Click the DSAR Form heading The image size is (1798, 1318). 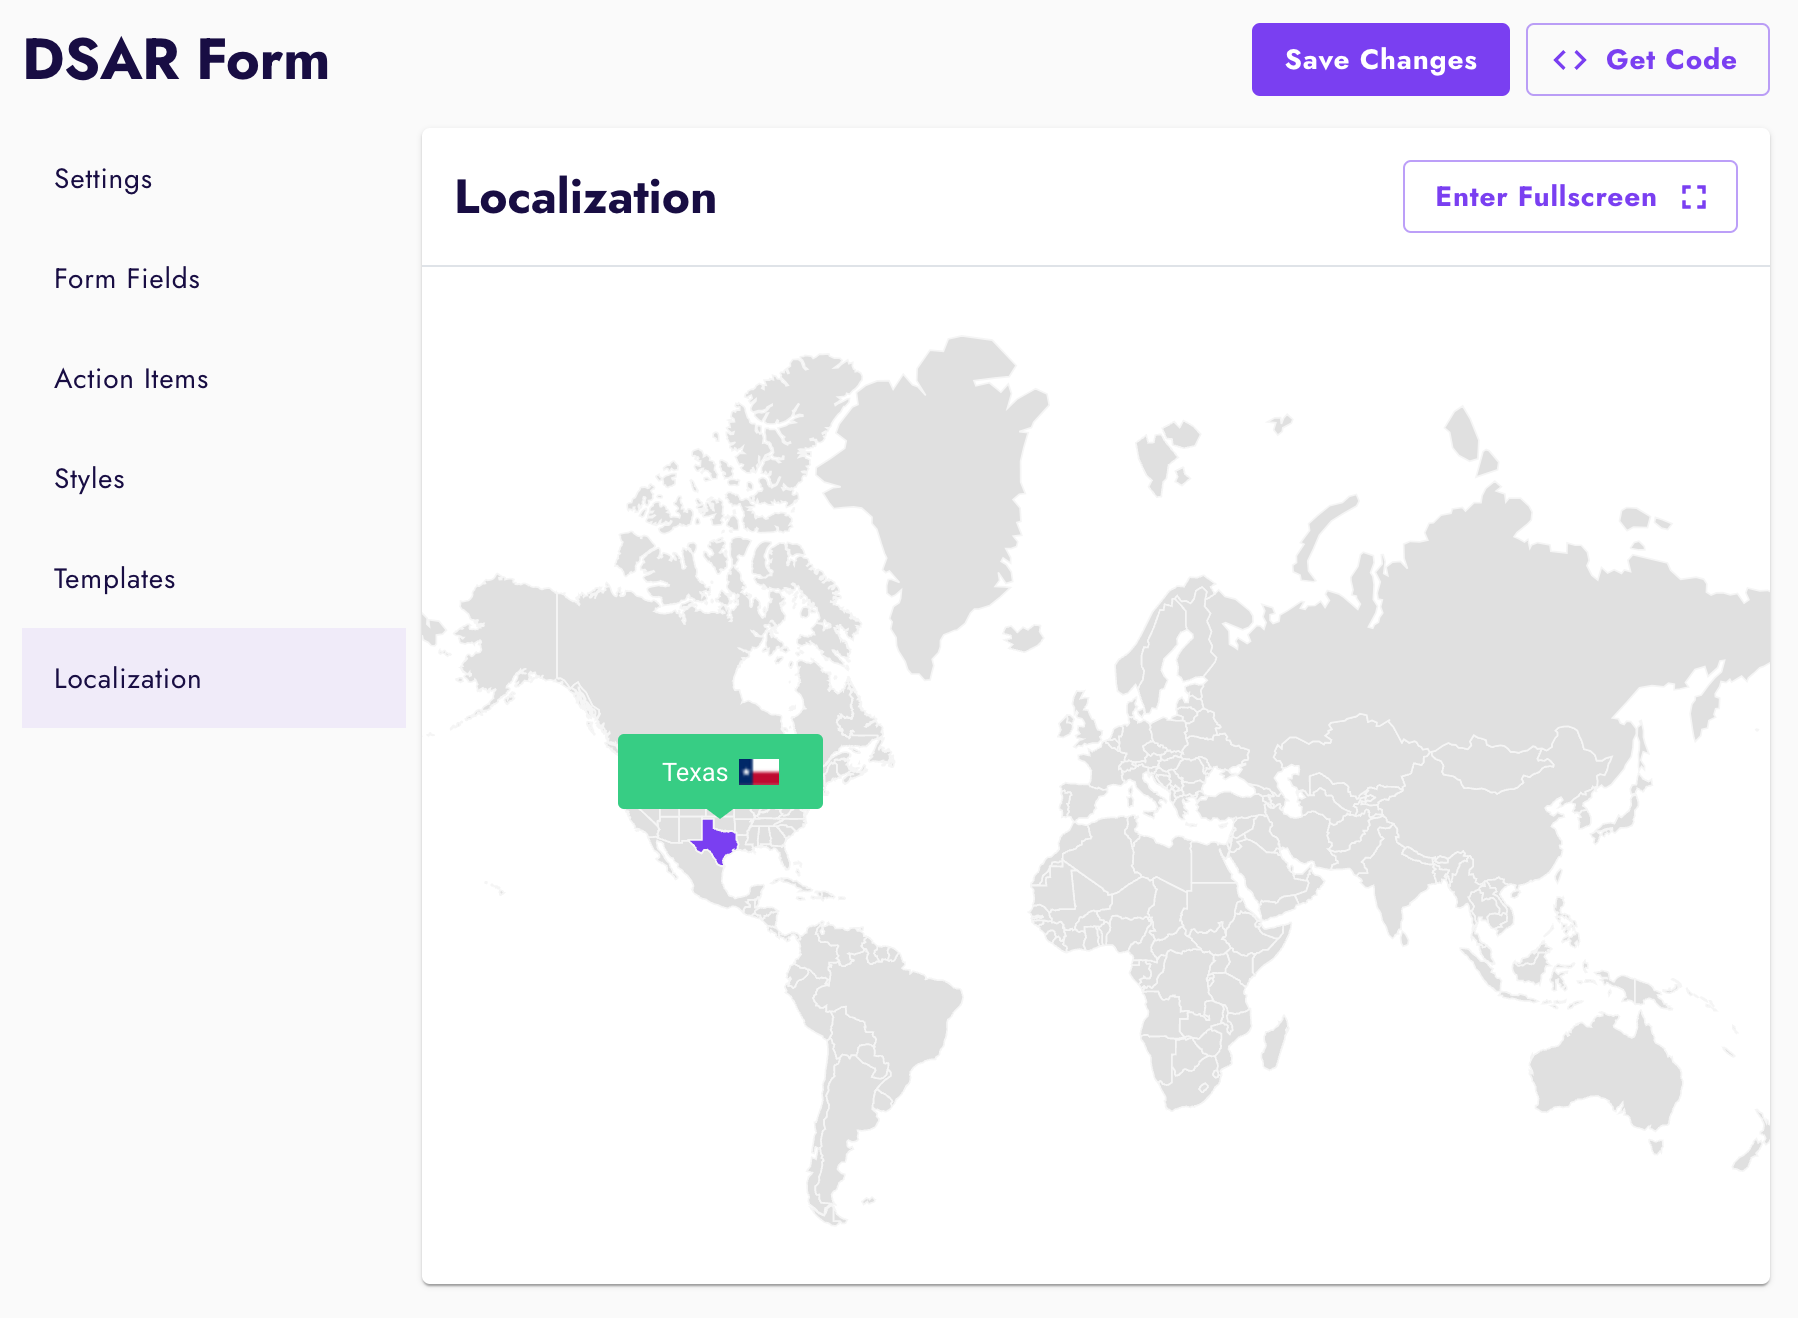[176, 59]
